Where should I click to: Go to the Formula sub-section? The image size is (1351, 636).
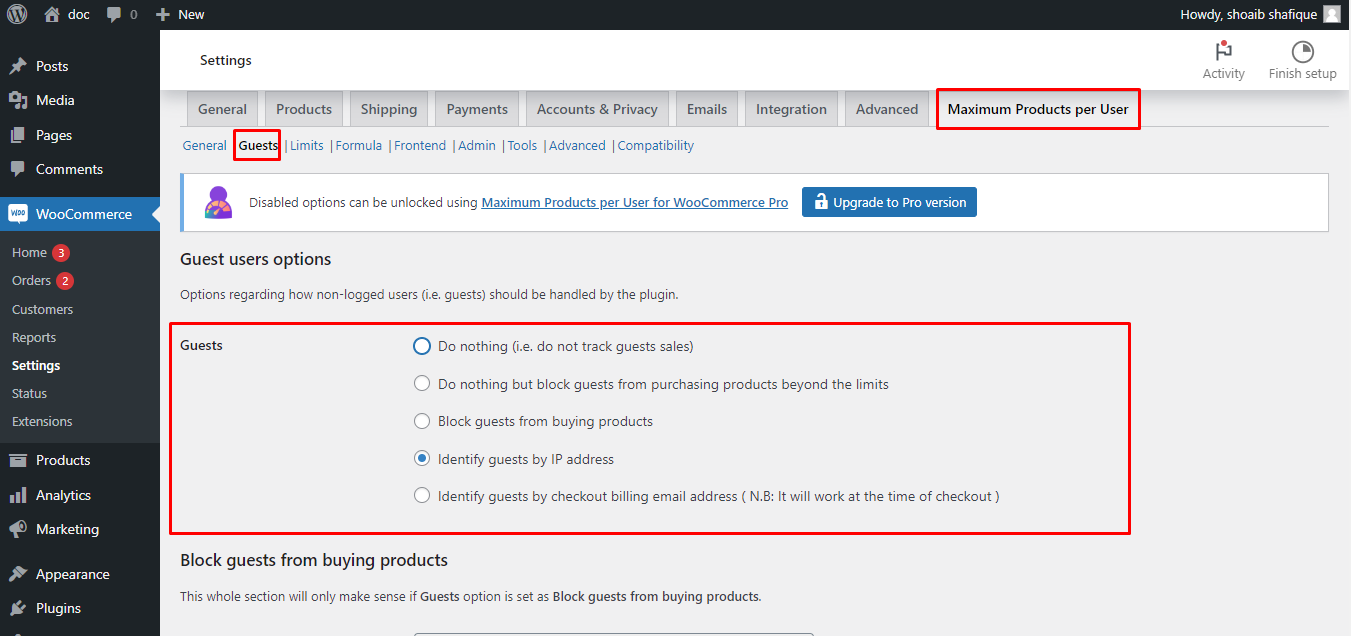click(359, 145)
